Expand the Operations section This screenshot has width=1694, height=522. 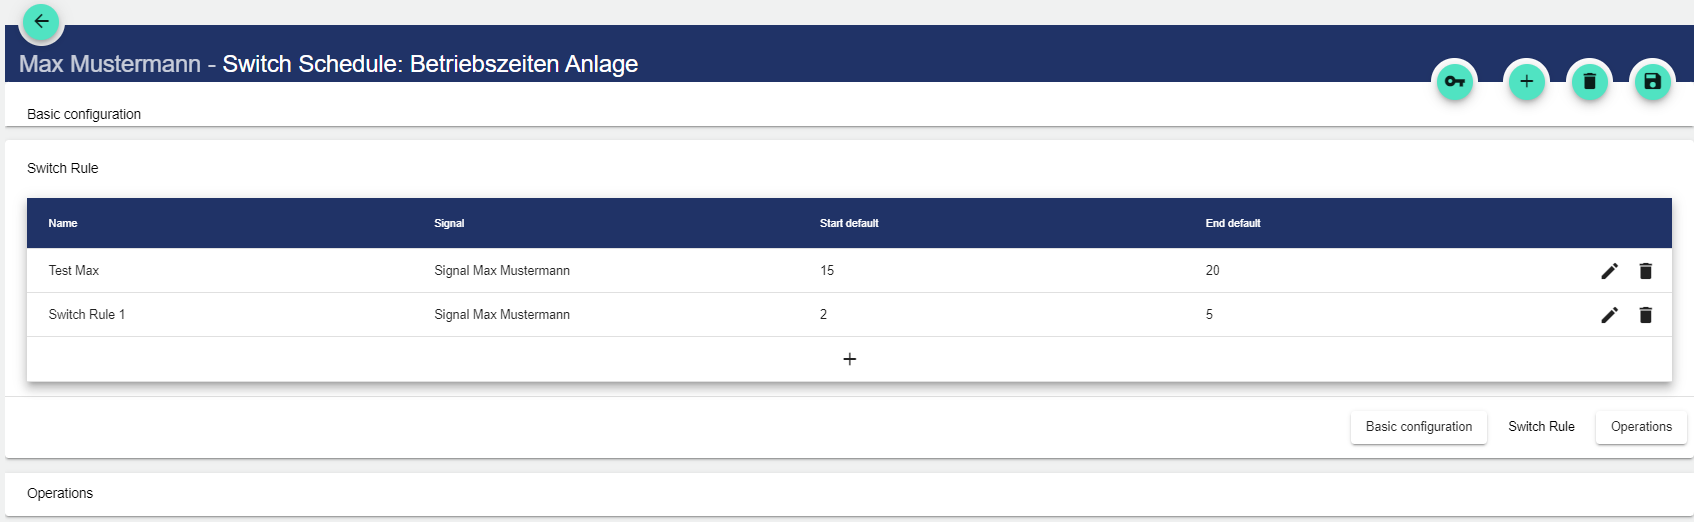pos(60,493)
